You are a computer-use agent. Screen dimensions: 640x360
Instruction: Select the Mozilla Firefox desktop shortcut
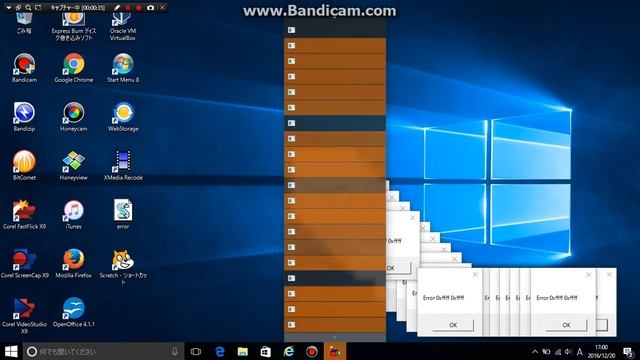pyautogui.click(x=74, y=264)
